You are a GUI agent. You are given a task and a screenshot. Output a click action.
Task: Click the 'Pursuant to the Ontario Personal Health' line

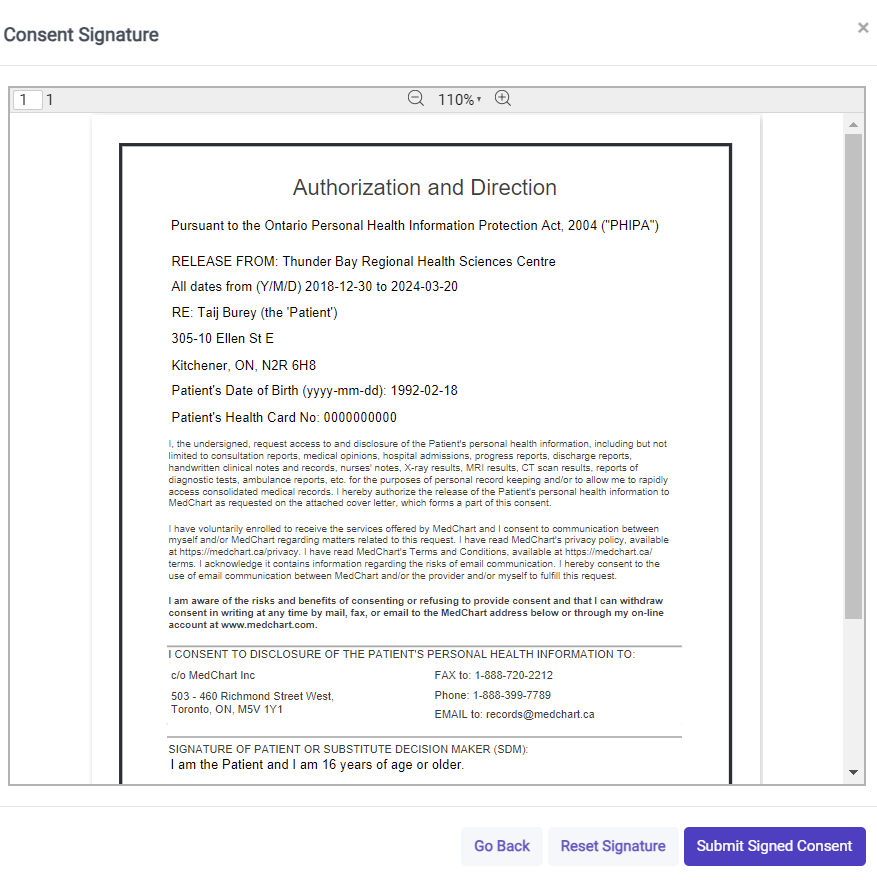(415, 226)
